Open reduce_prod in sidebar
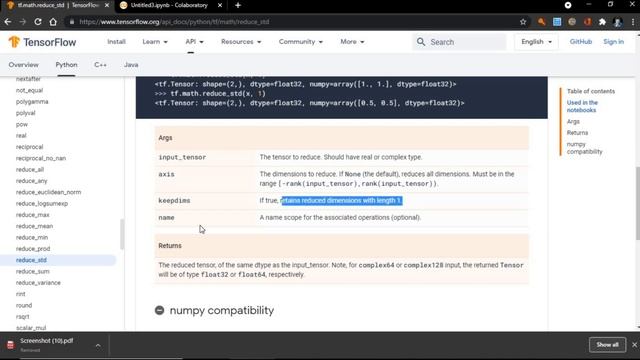Image resolution: width=640 pixels, height=360 pixels. coord(33,249)
